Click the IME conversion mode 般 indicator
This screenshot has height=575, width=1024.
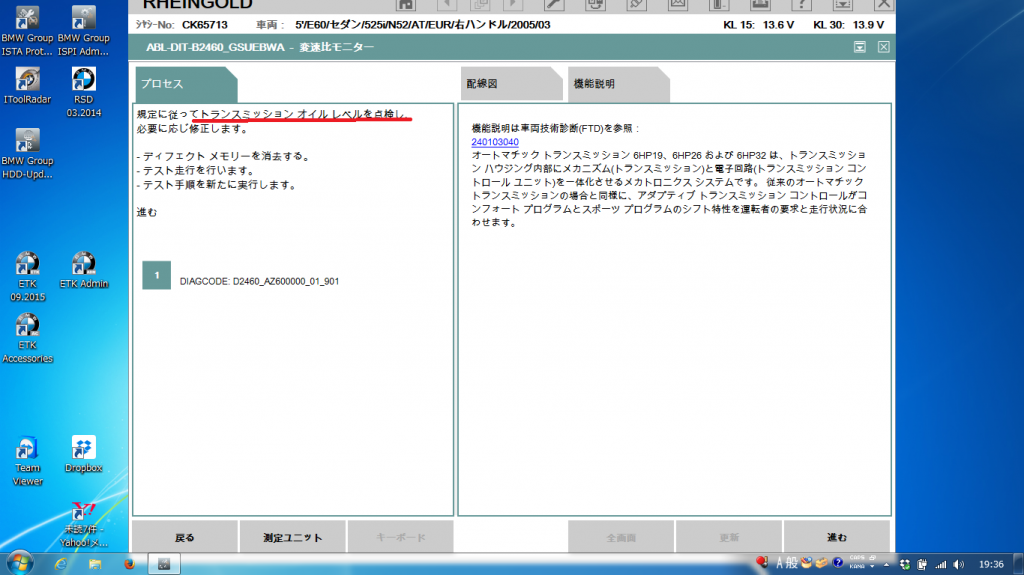click(792, 563)
